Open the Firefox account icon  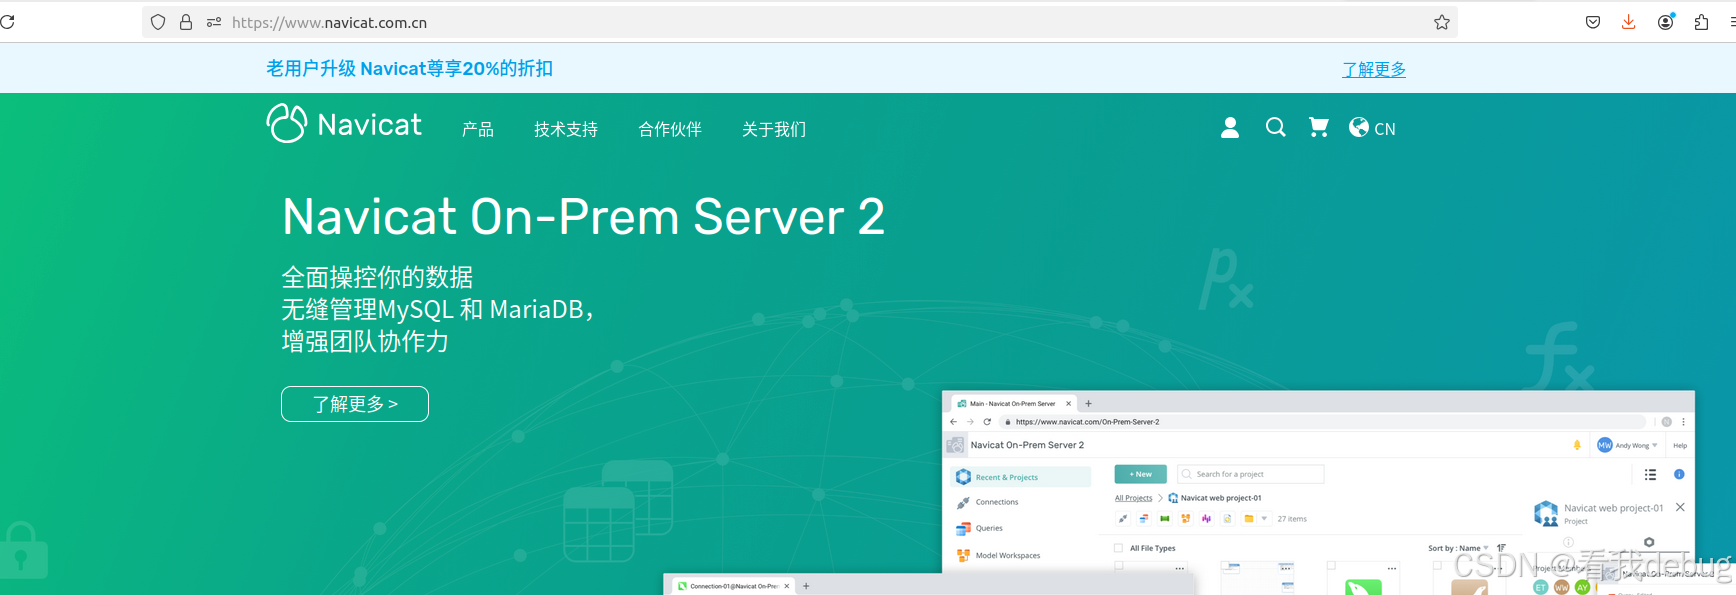tap(1666, 22)
